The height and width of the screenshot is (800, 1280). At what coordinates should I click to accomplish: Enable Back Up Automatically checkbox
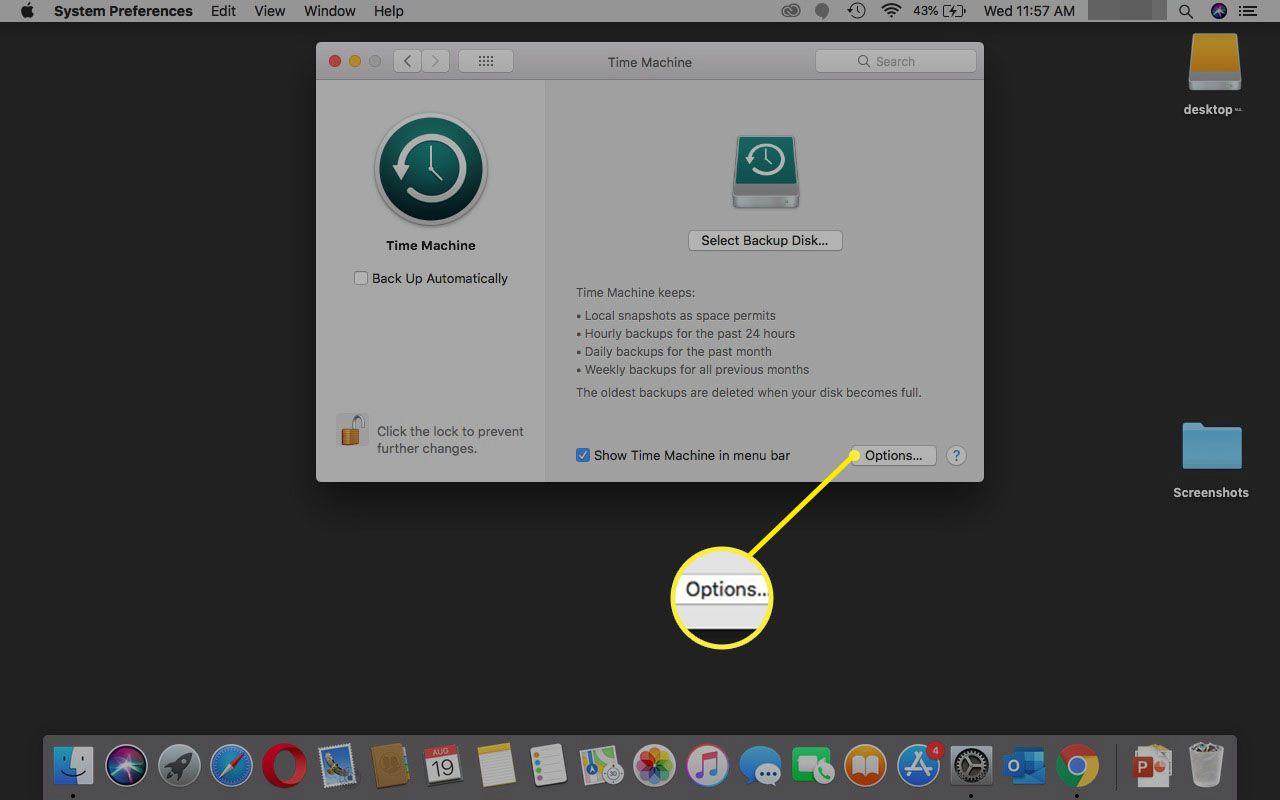click(x=361, y=278)
